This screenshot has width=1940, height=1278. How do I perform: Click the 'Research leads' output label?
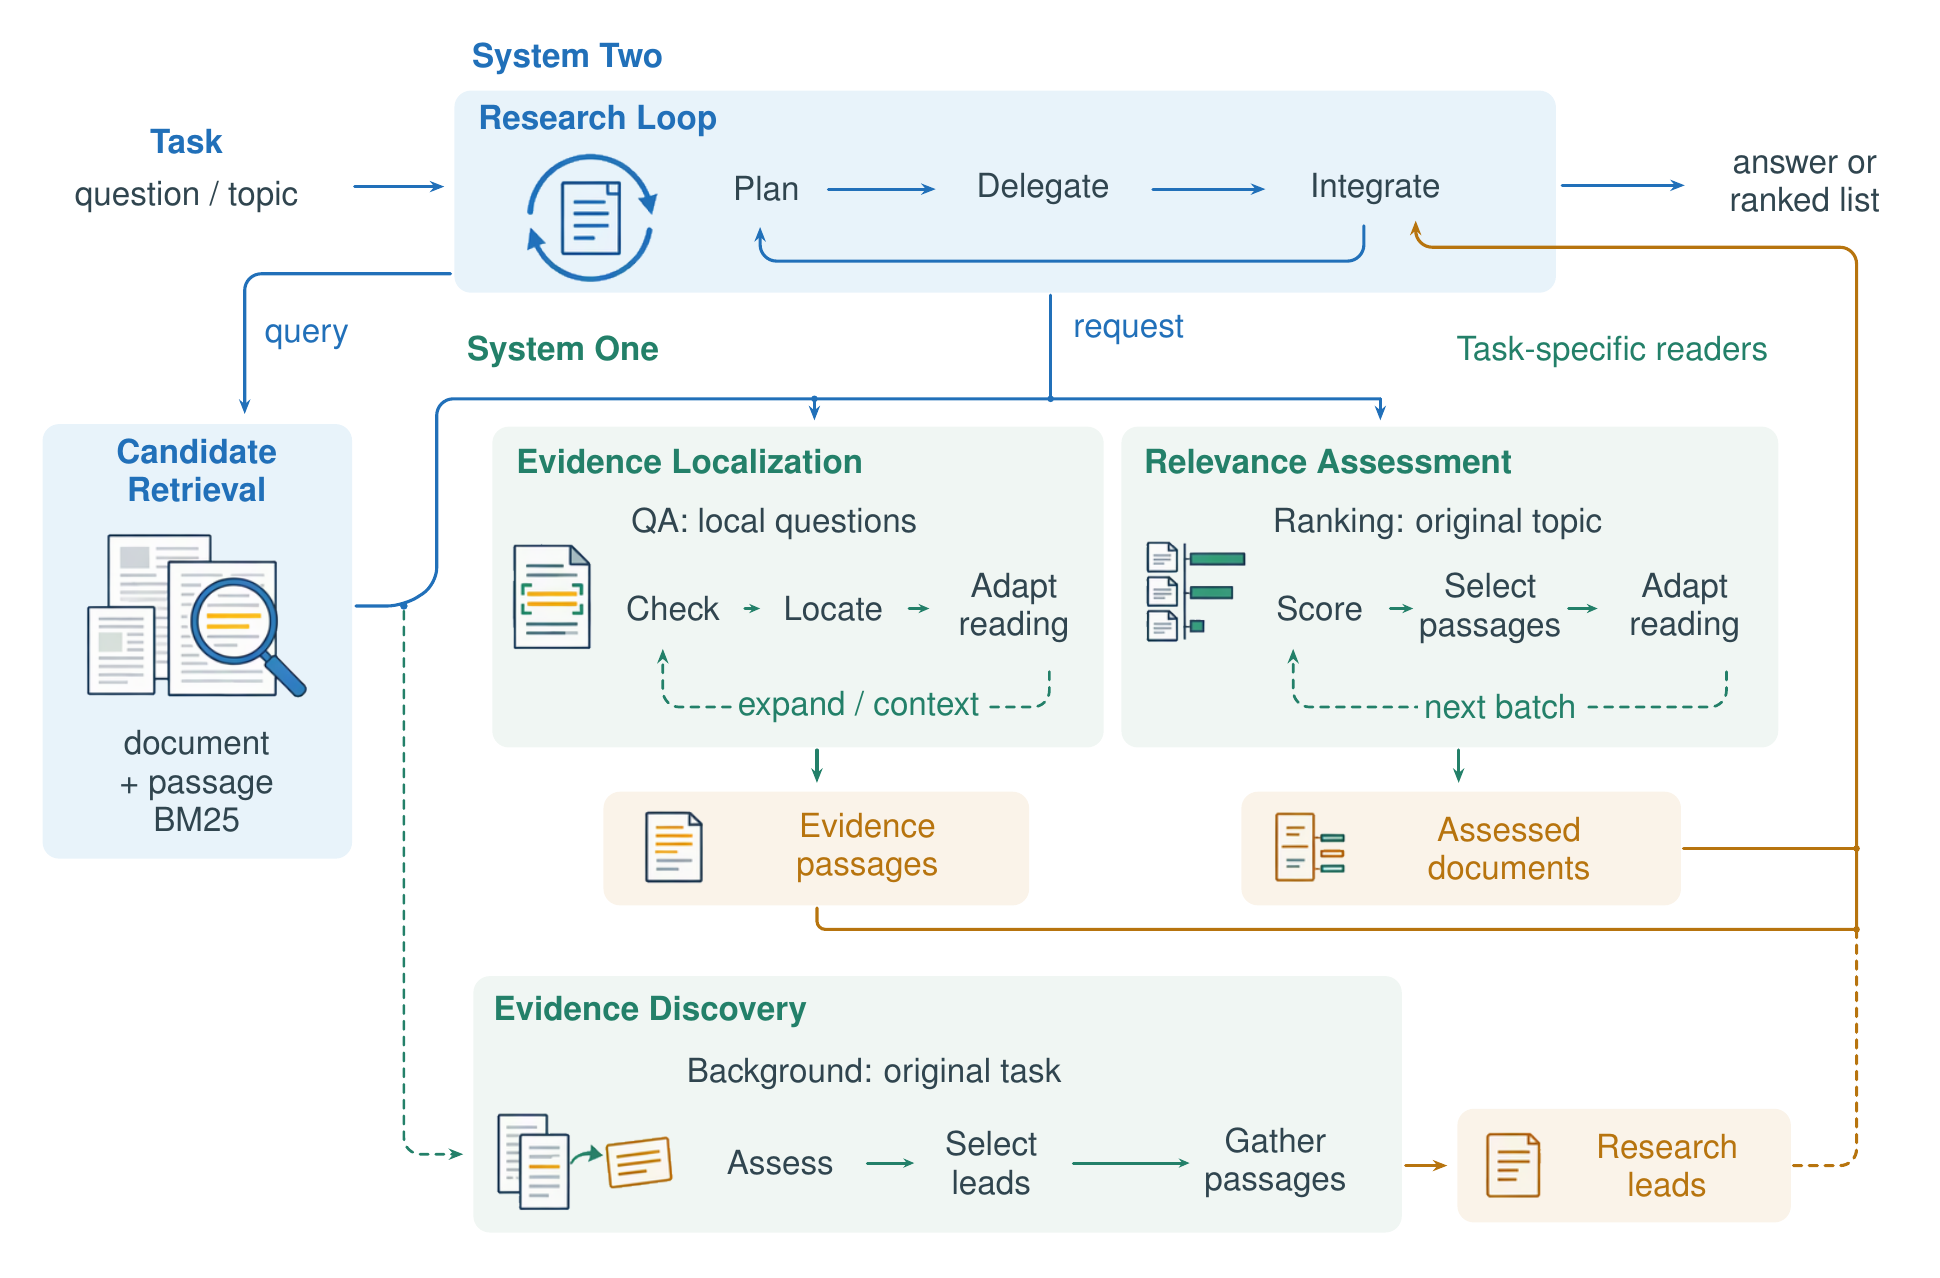click(1667, 1166)
